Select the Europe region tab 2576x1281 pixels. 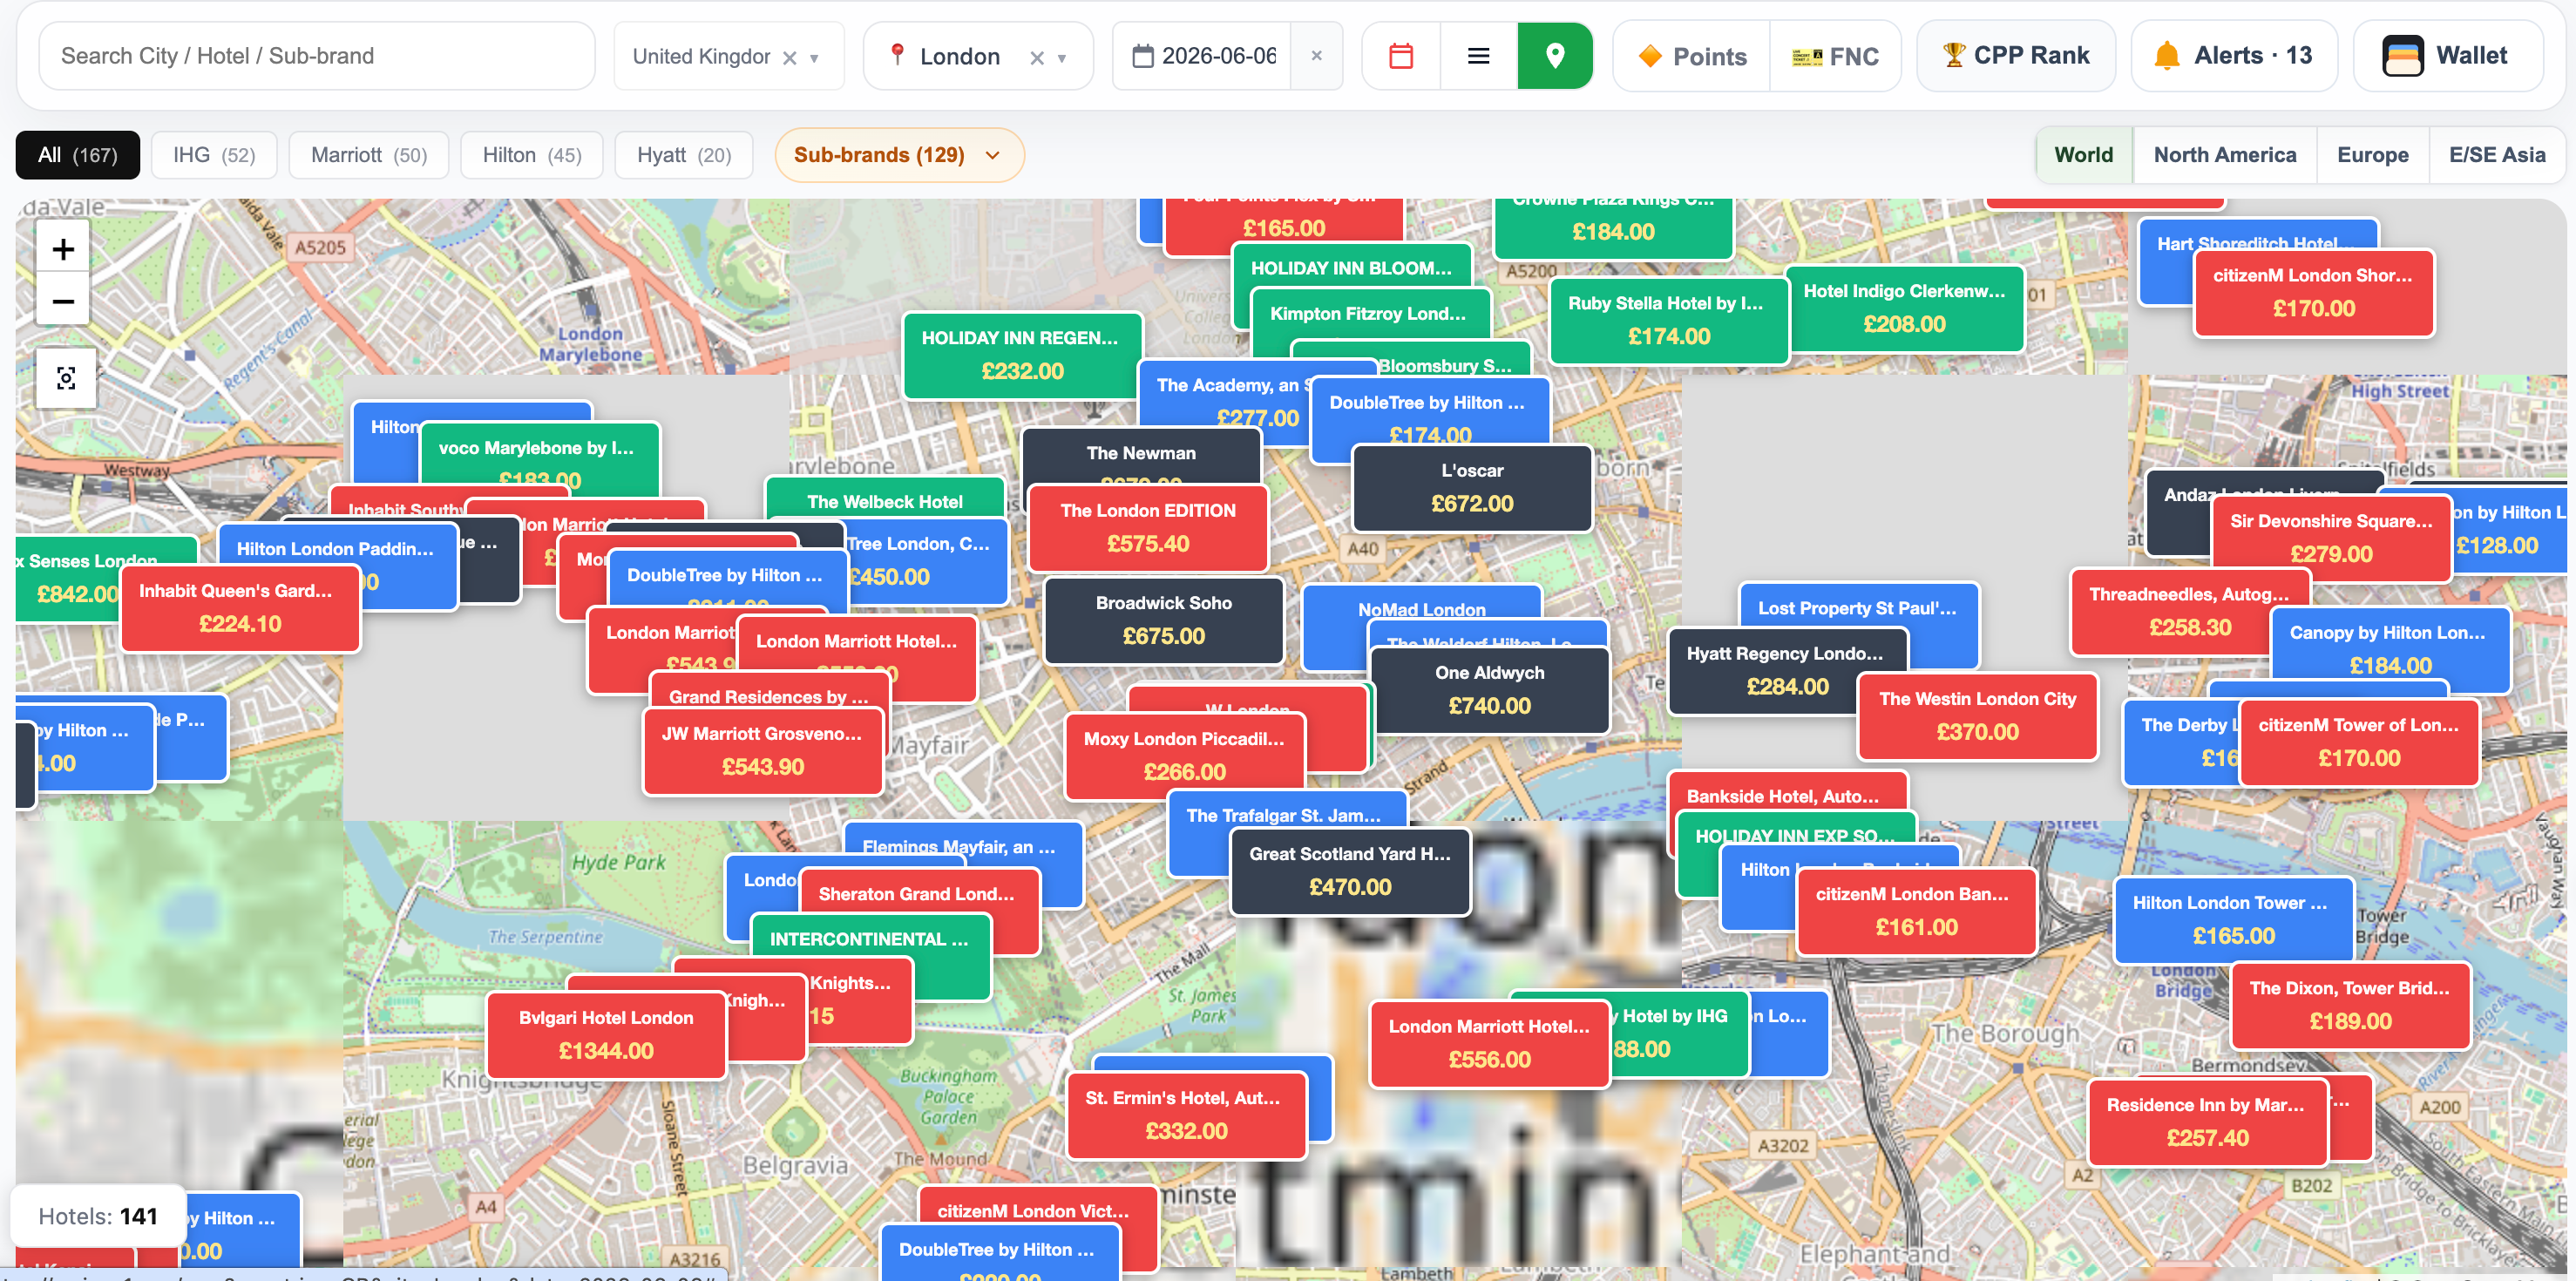pyautogui.click(x=2372, y=155)
